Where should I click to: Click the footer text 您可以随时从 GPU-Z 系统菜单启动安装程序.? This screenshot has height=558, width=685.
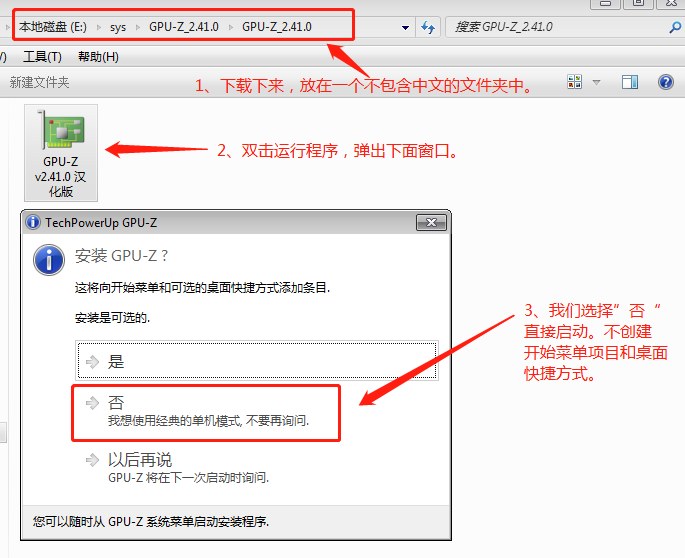[x=151, y=521]
